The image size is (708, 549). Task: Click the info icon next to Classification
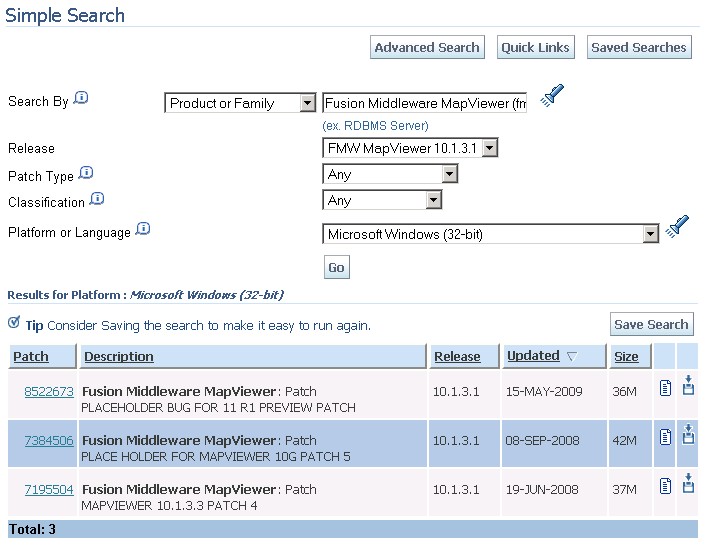click(x=97, y=199)
